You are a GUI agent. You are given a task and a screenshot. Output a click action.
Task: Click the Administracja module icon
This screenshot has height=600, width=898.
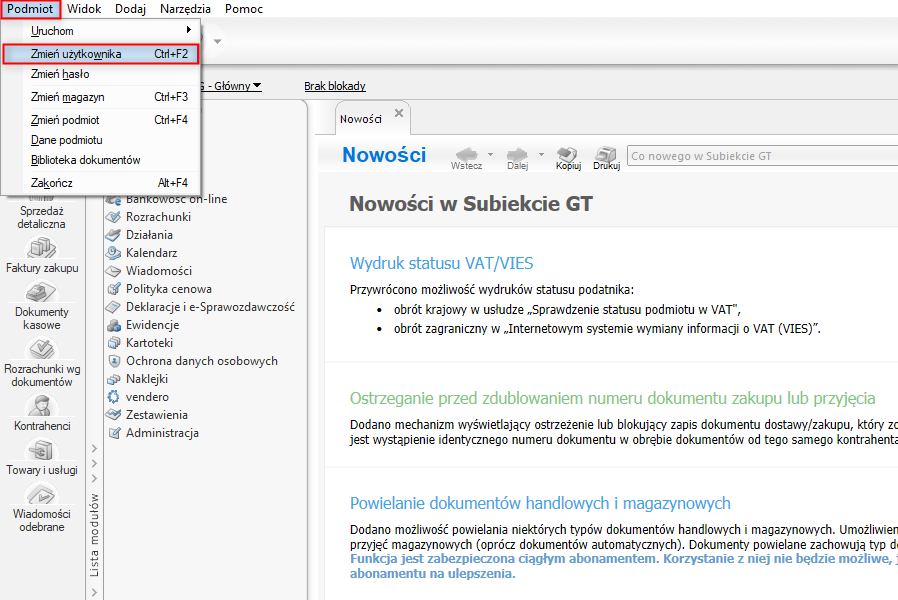114,433
